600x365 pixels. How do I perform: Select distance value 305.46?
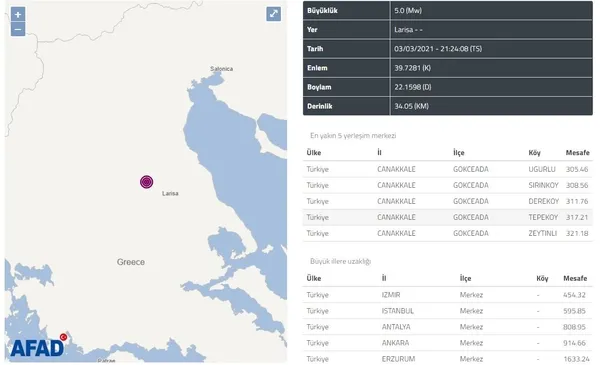577,169
